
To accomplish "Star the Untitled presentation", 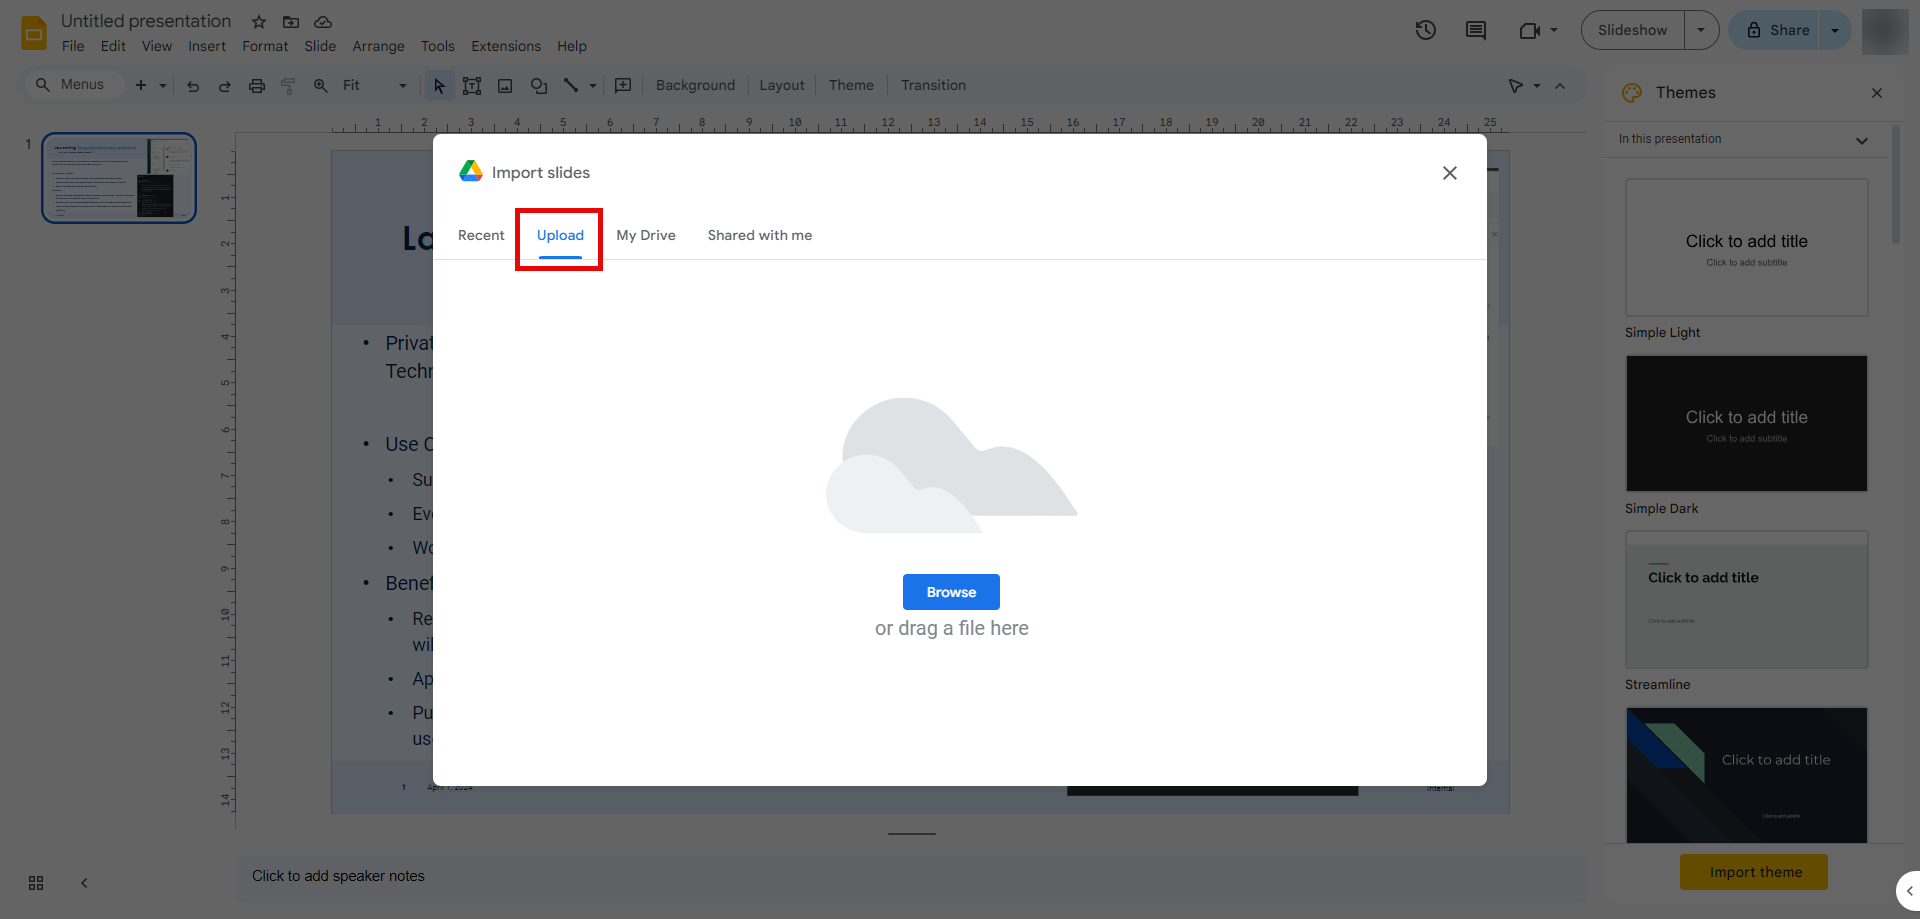I will pyautogui.click(x=258, y=21).
